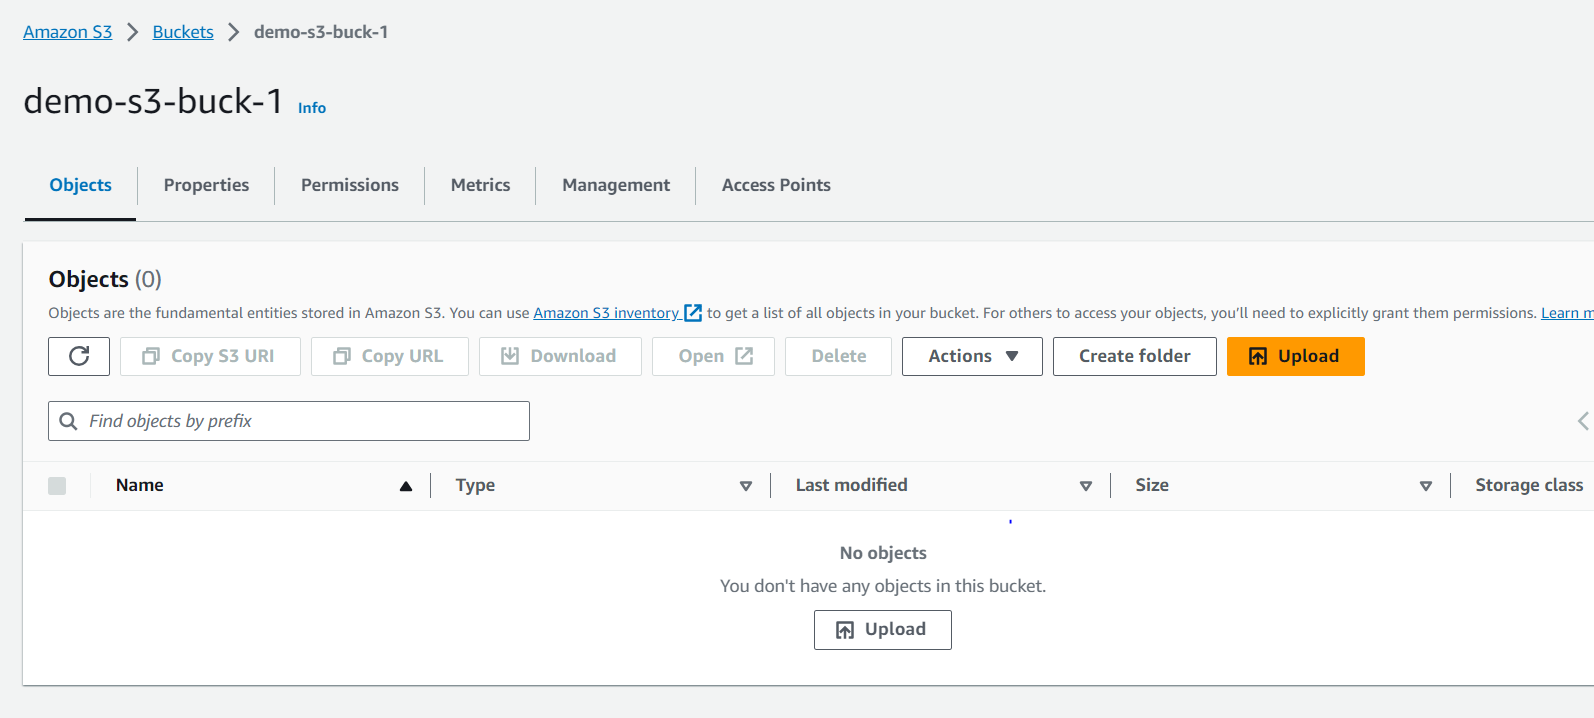Click the Last modified column header text
The height and width of the screenshot is (718, 1594).
click(x=852, y=485)
